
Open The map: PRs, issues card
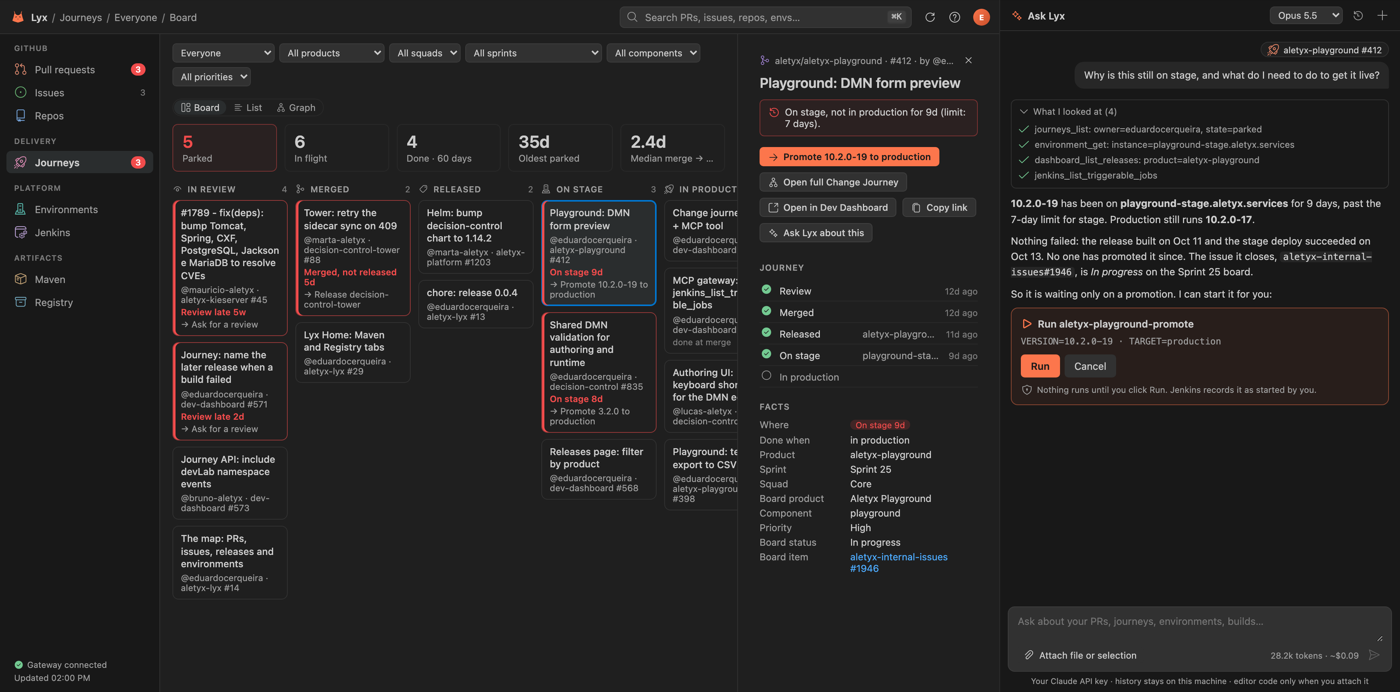click(230, 563)
